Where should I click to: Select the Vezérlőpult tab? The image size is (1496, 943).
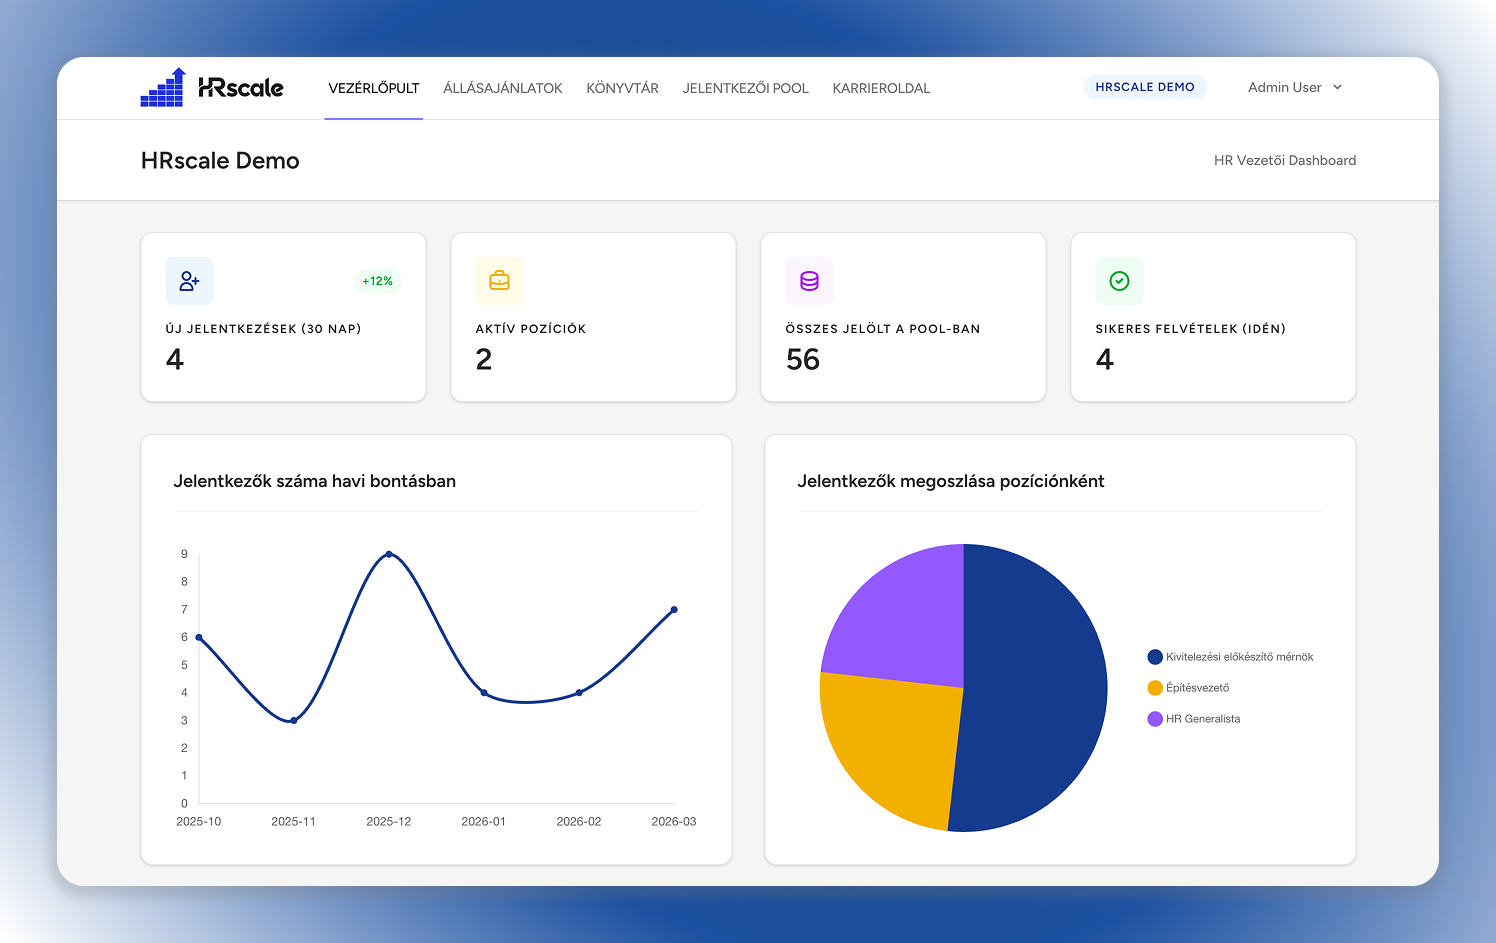(x=373, y=87)
